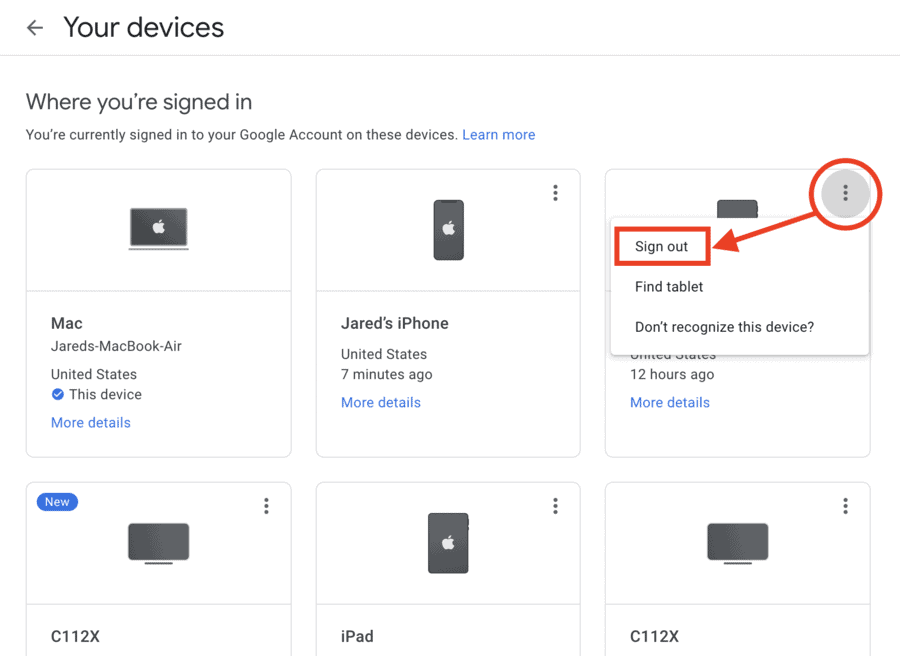Click the iPhone device icon
This screenshot has width=900, height=656.
[447, 229]
